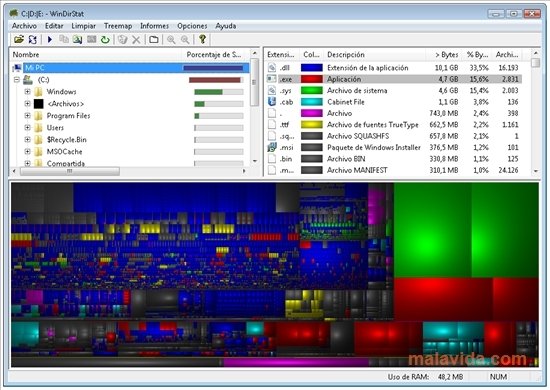Click the directory tree scroll-up arrow
The height and width of the screenshot is (390, 550).
tap(255, 53)
